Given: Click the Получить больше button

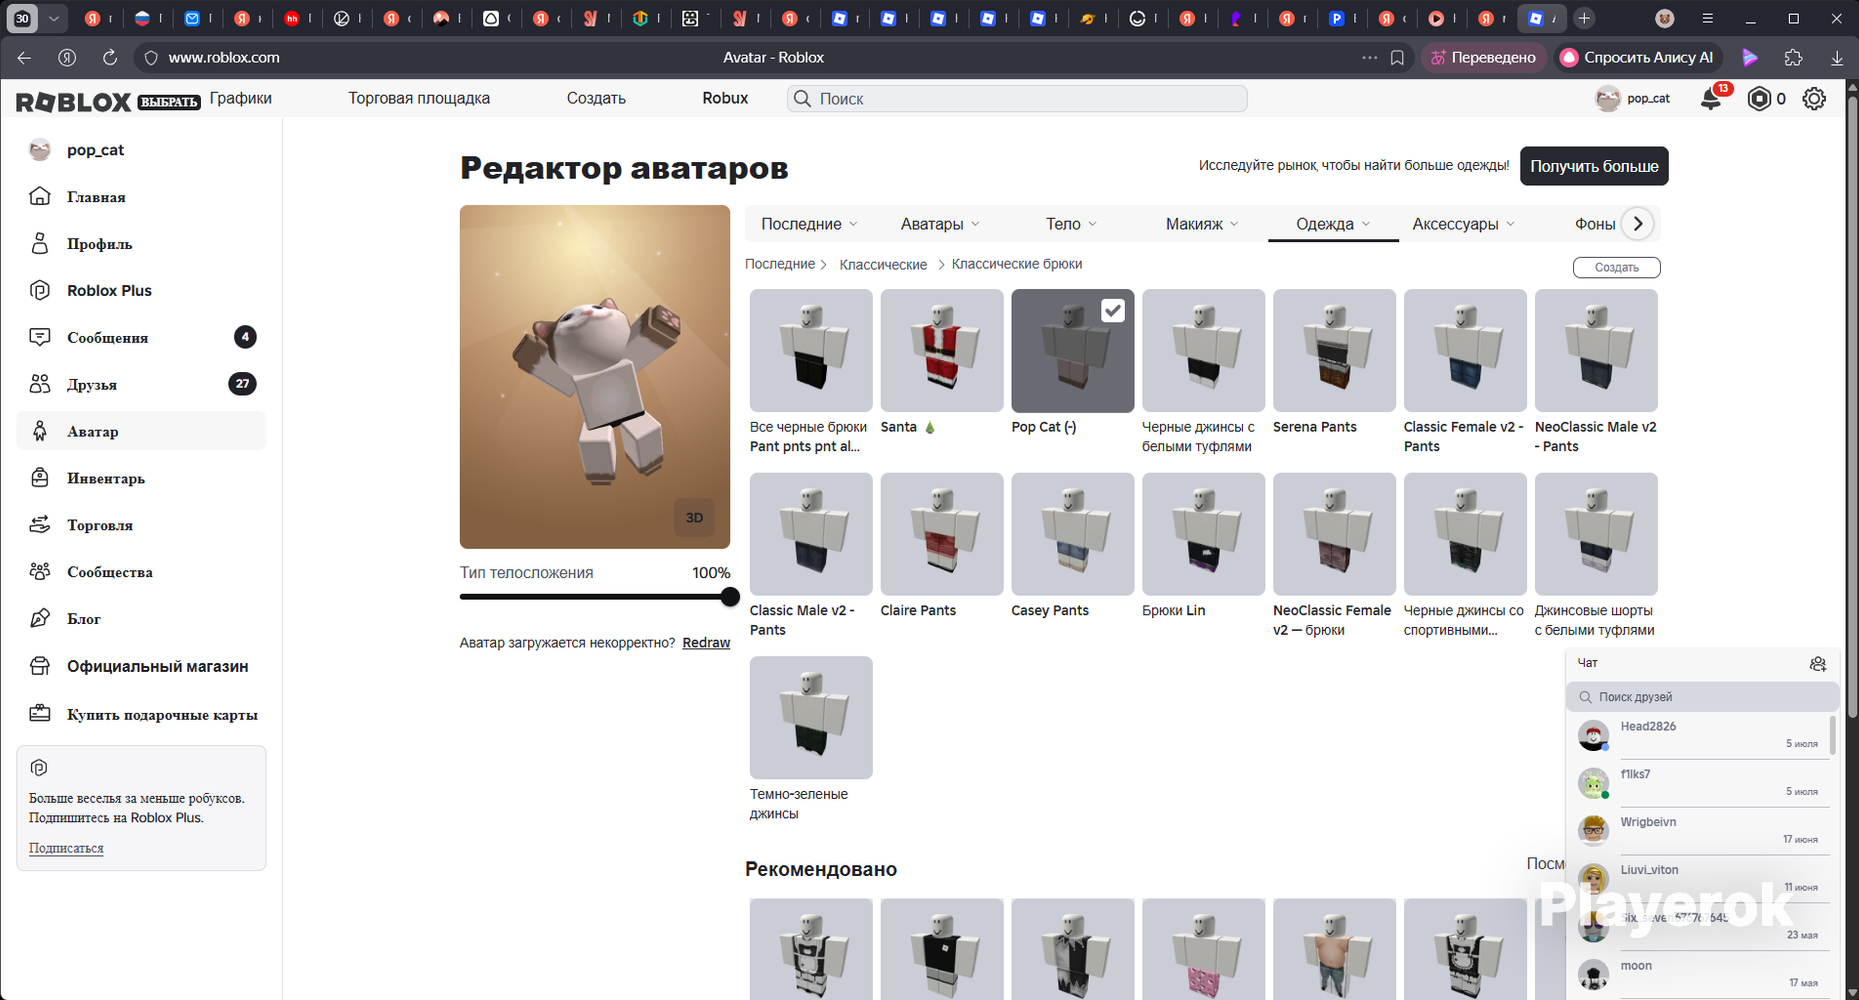Looking at the screenshot, I should pyautogui.click(x=1594, y=166).
